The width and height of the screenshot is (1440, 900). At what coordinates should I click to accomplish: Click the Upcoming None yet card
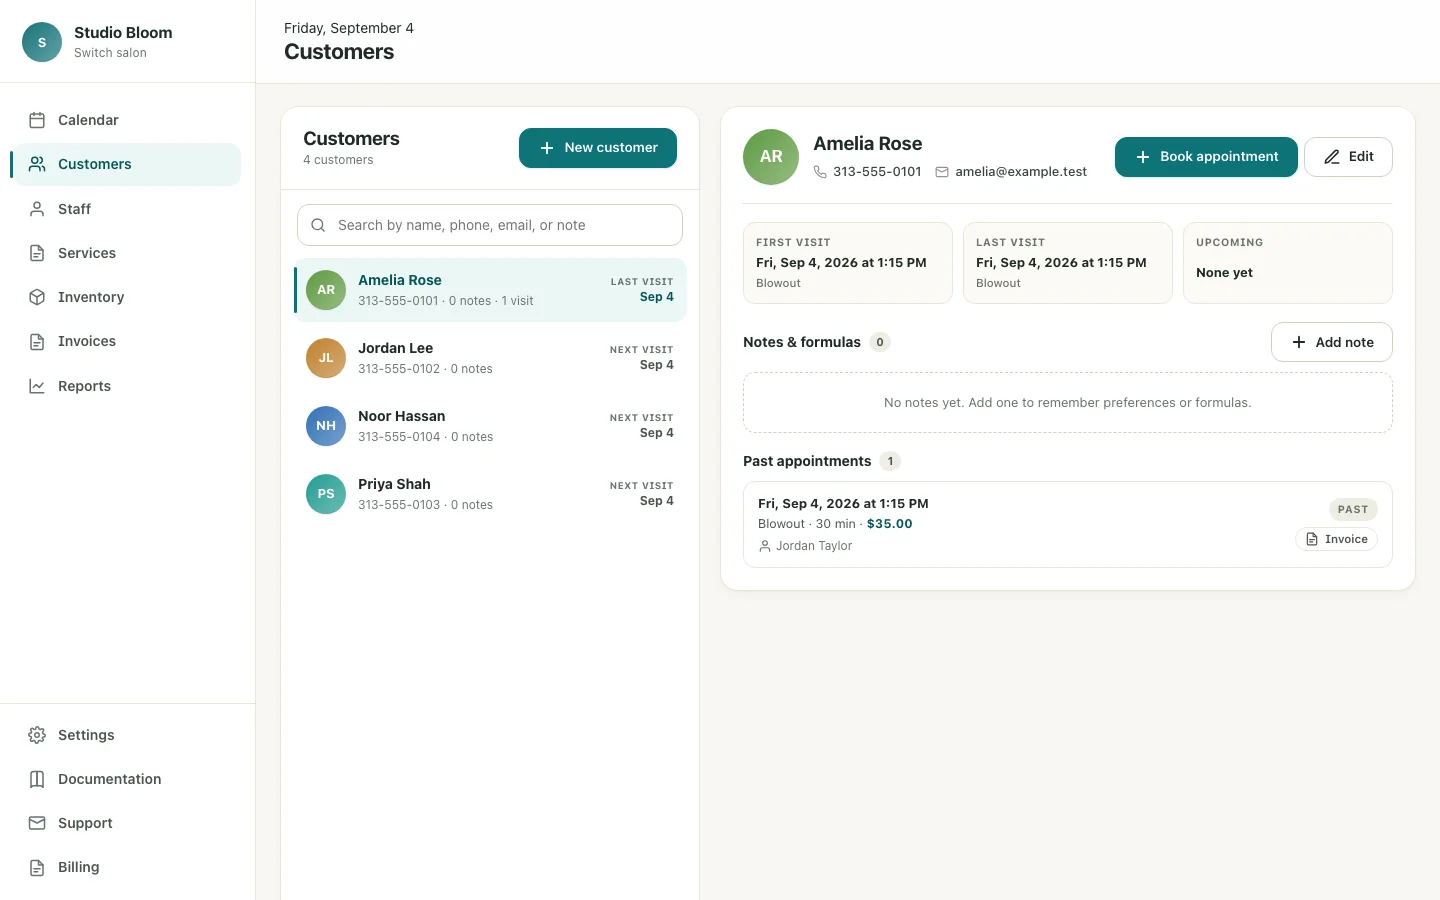[1288, 263]
